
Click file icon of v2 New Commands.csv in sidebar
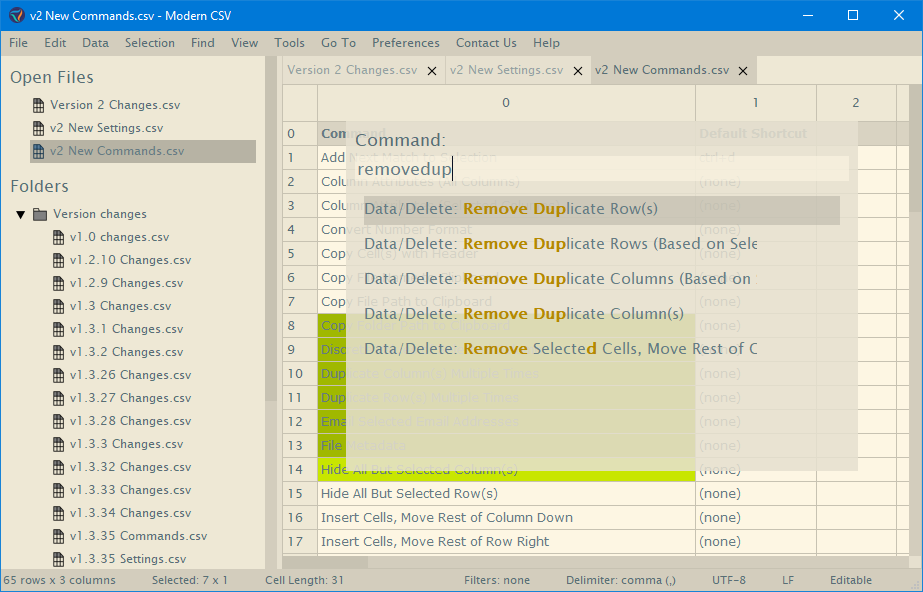pos(38,151)
